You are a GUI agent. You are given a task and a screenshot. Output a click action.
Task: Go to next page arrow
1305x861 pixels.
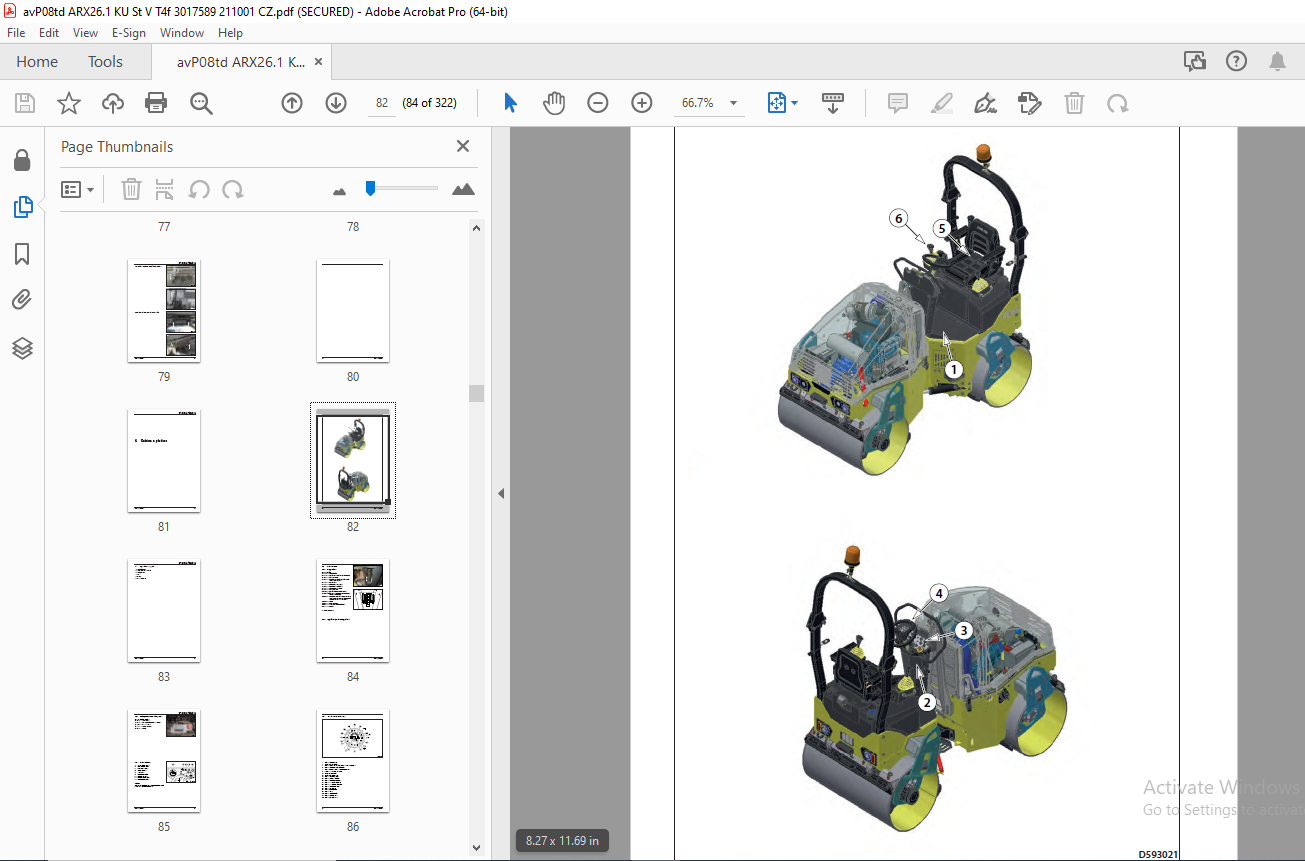[336, 103]
